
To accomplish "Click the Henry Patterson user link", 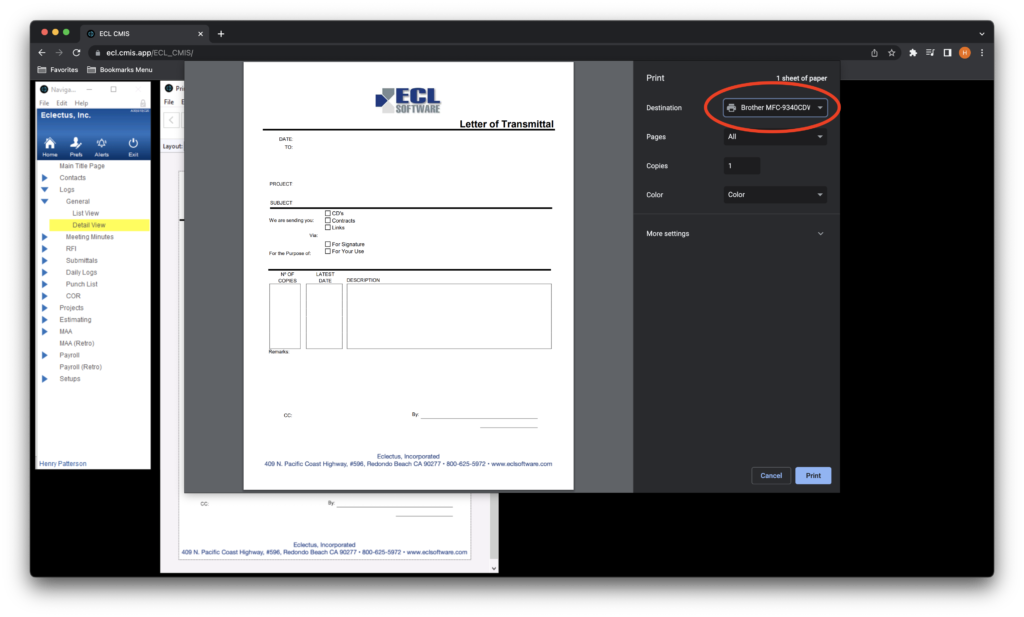I will coord(63,464).
